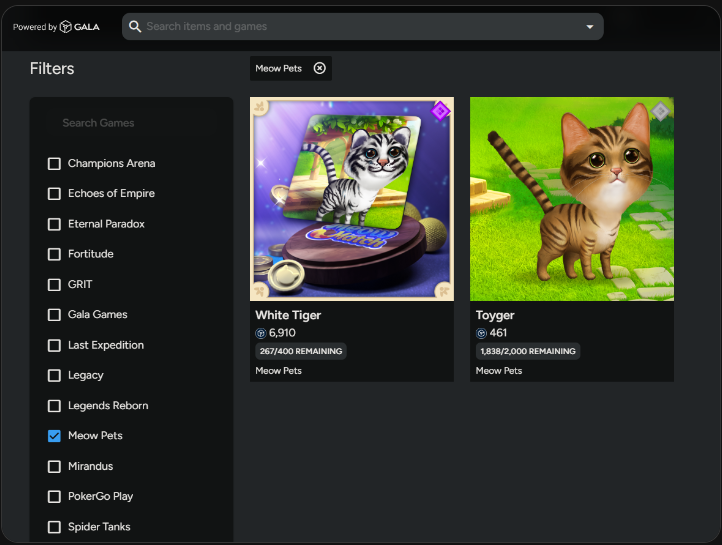Click the Champions Arena label
Image resolution: width=722 pixels, height=545 pixels.
111,163
